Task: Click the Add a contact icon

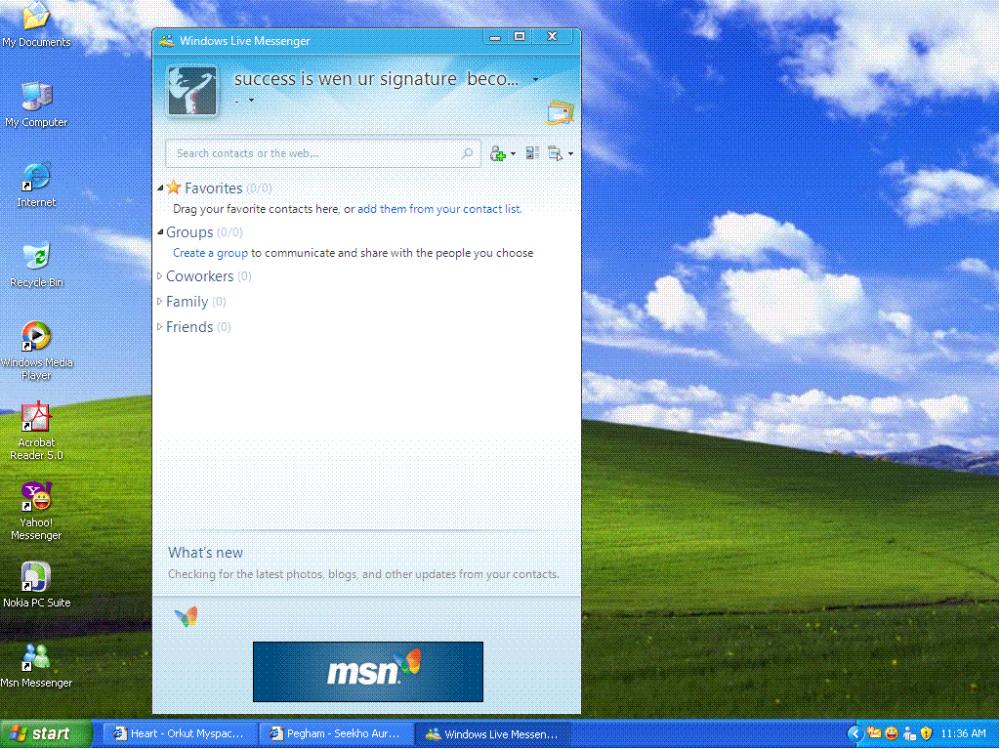Action: tap(497, 154)
